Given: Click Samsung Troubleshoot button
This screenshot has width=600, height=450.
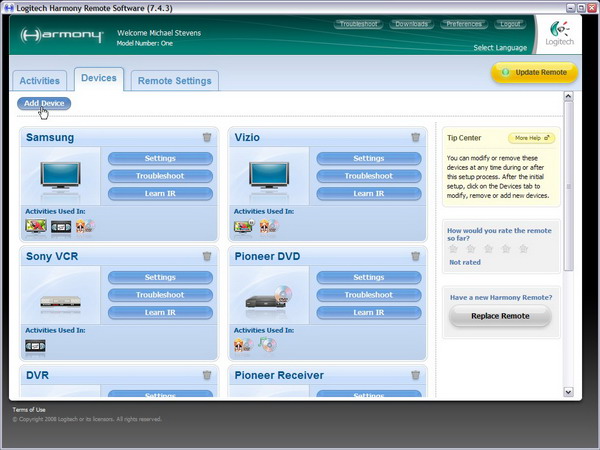Looking at the screenshot, I should tap(160, 176).
